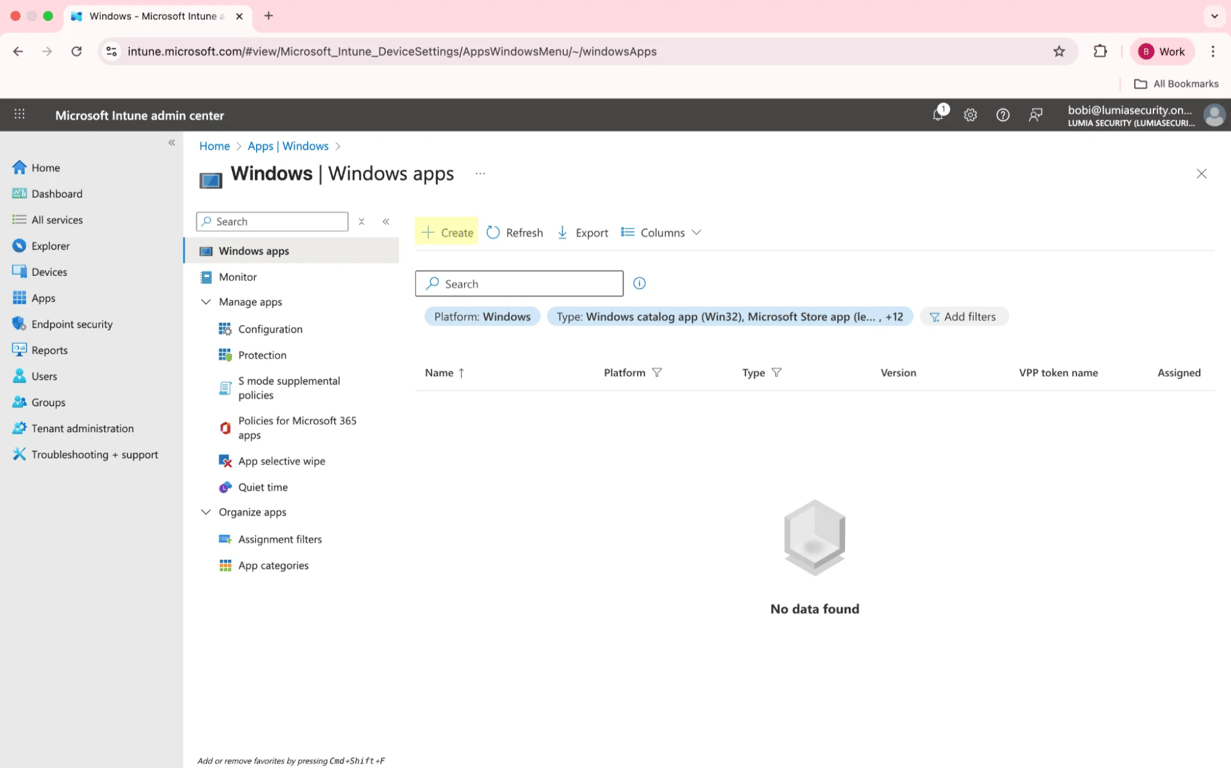This screenshot has height=768, width=1231.
Task: Open portal settings gear icon
Action: pyautogui.click(x=970, y=115)
